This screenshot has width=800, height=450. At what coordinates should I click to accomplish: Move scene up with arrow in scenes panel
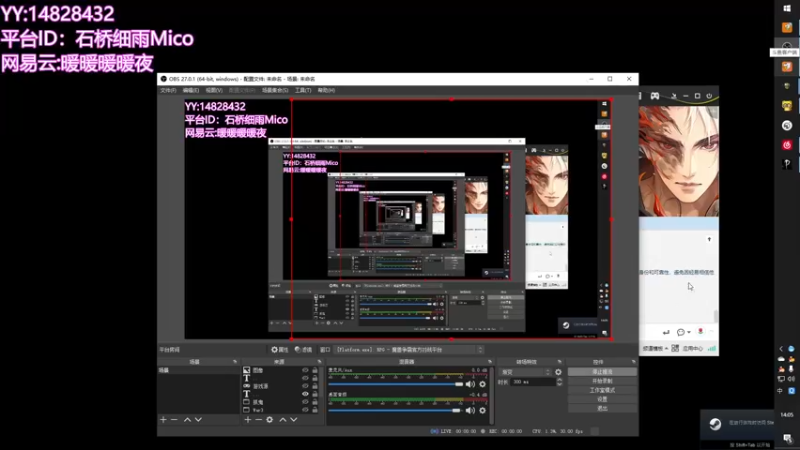[x=187, y=419]
